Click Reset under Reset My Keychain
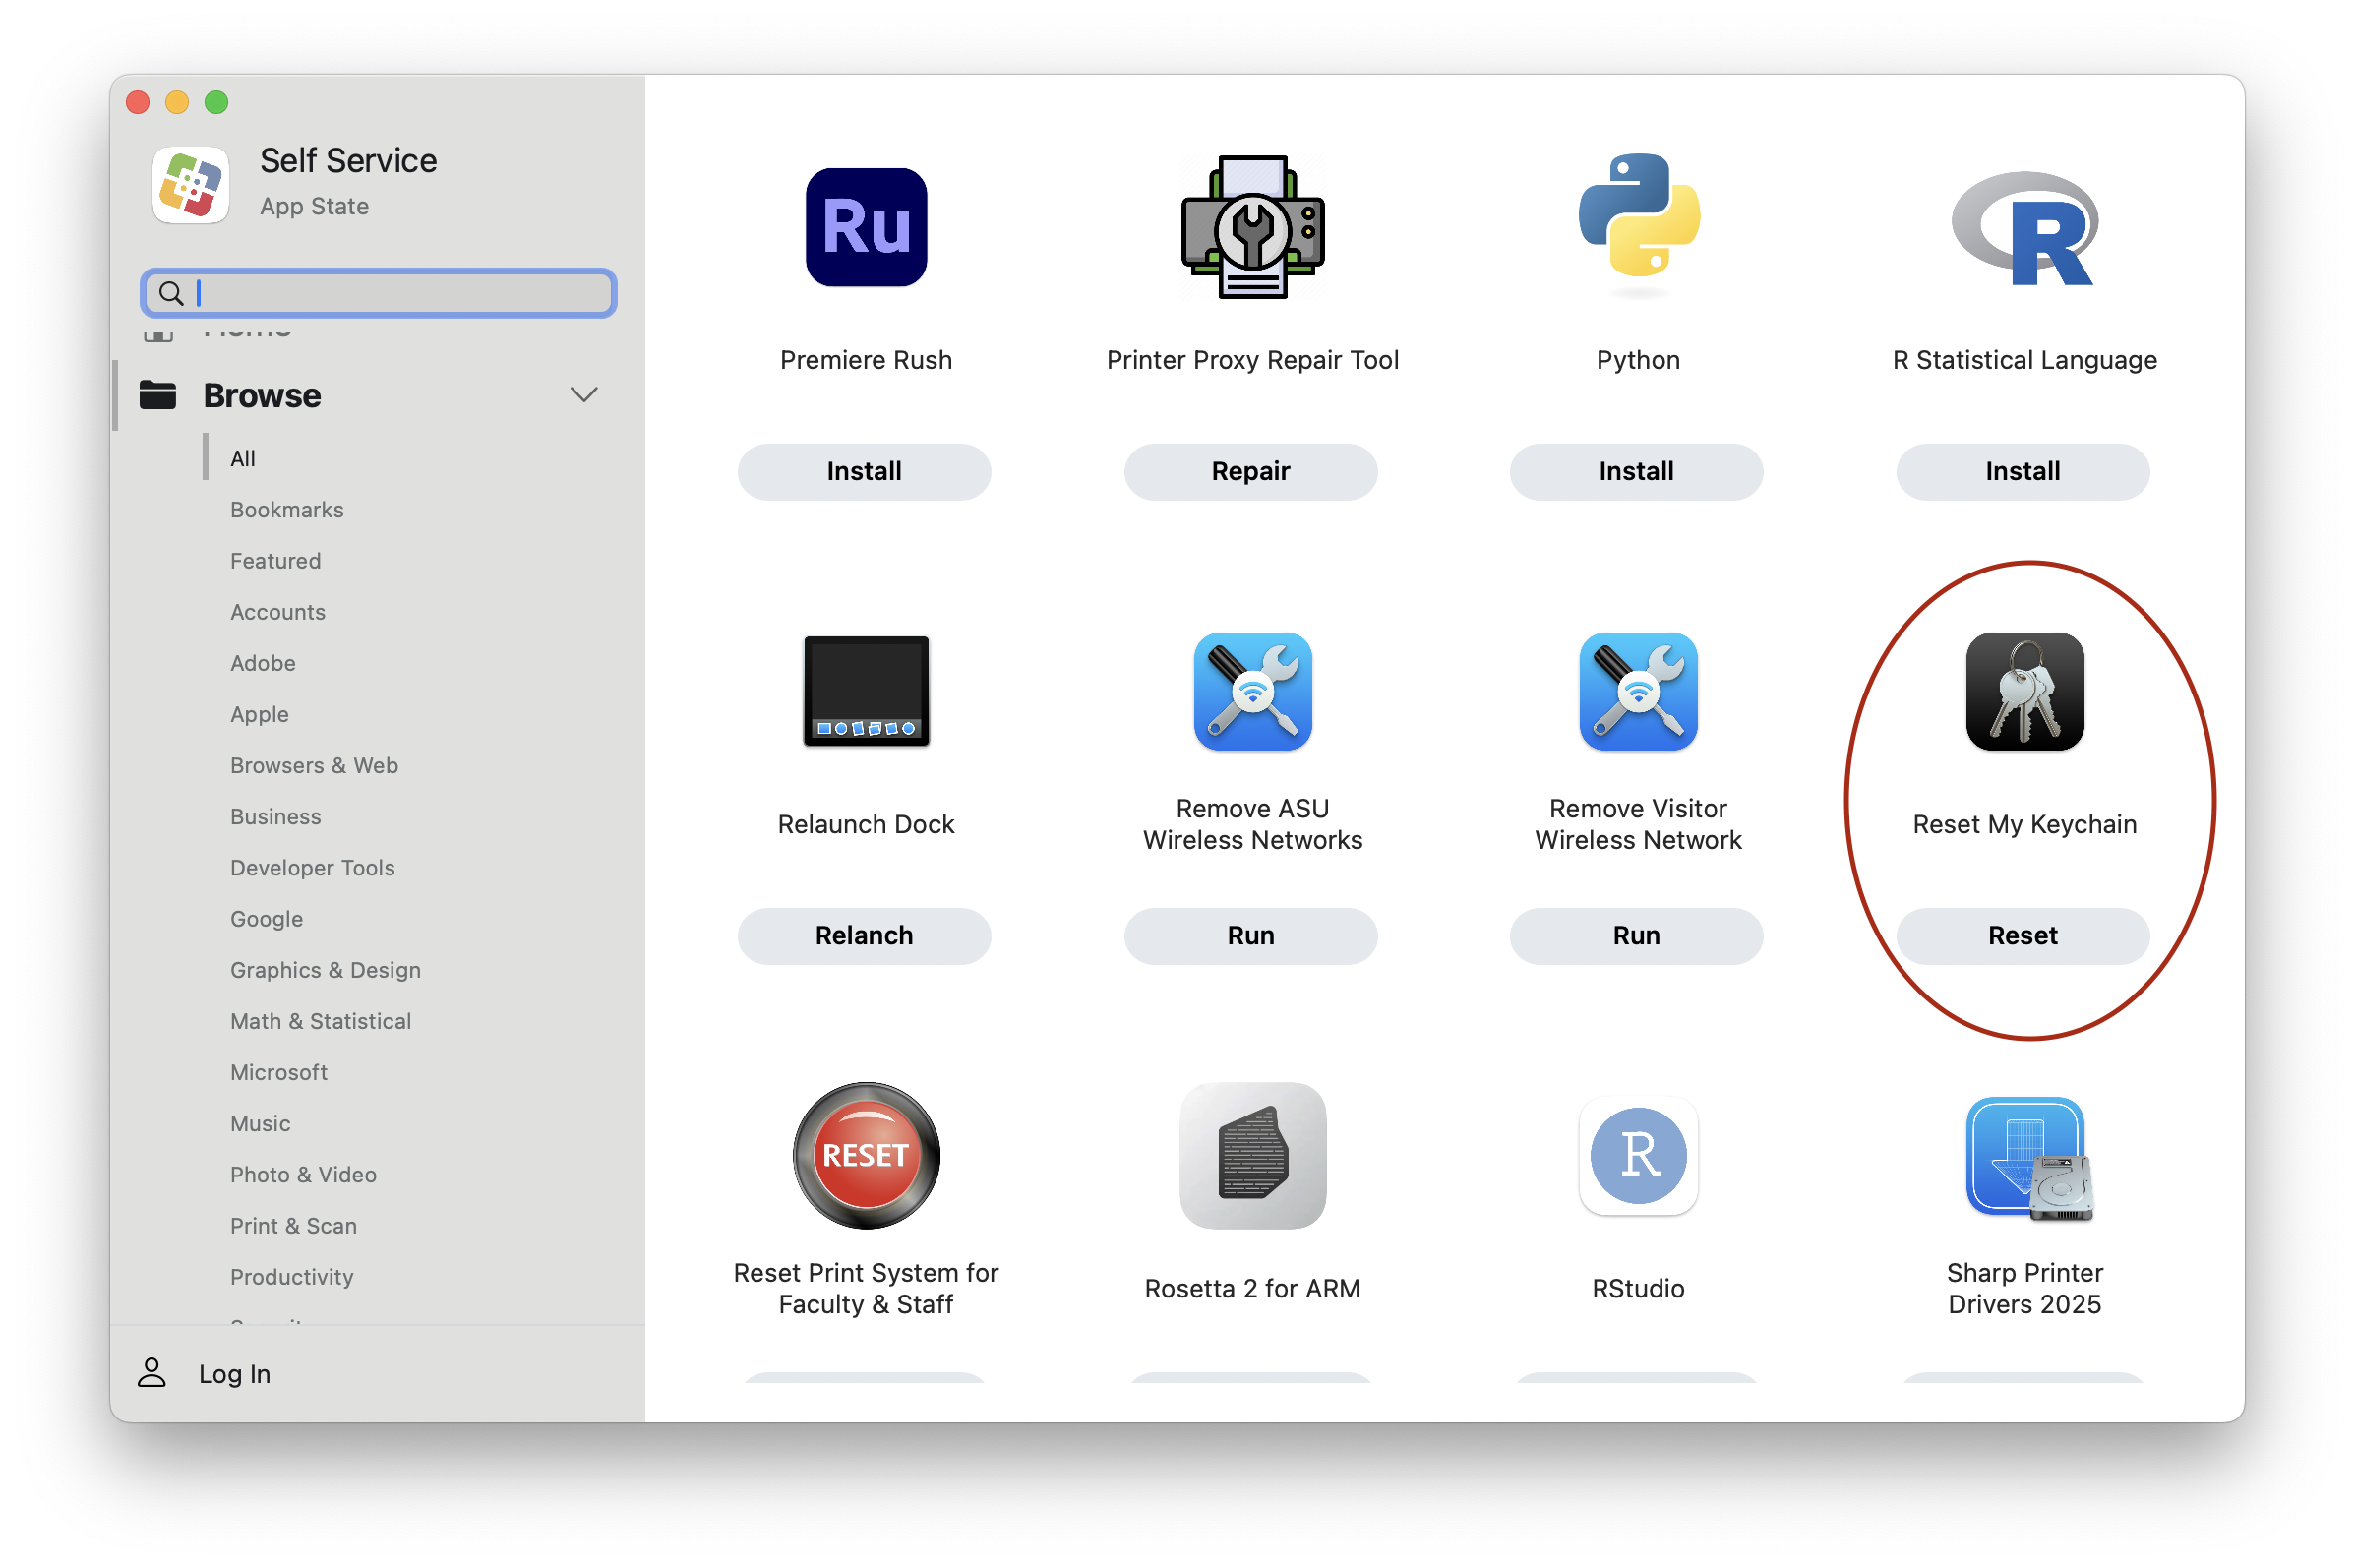Image resolution: width=2355 pixels, height=1568 pixels. [2022, 935]
